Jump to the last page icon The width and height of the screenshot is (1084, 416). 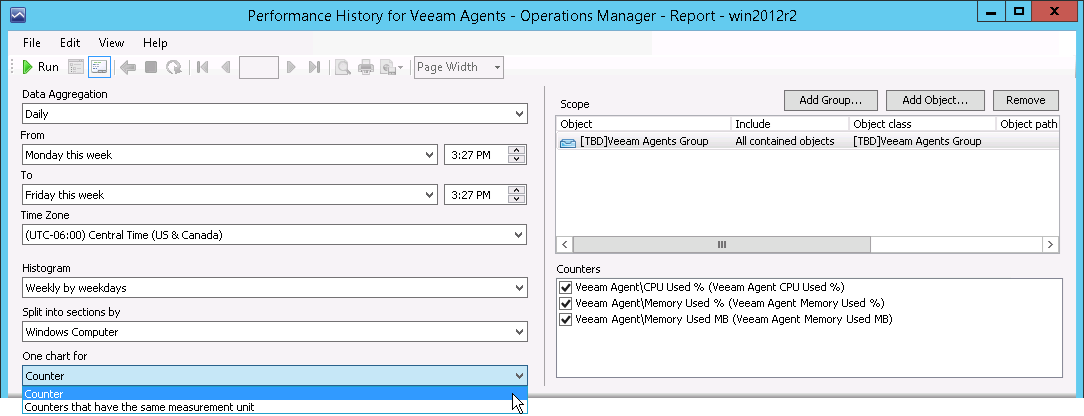pos(314,67)
